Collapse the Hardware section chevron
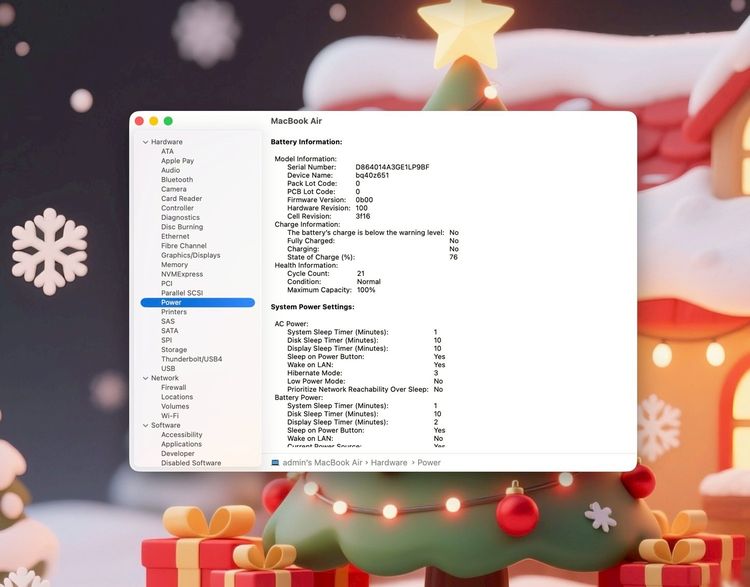 tap(145, 142)
